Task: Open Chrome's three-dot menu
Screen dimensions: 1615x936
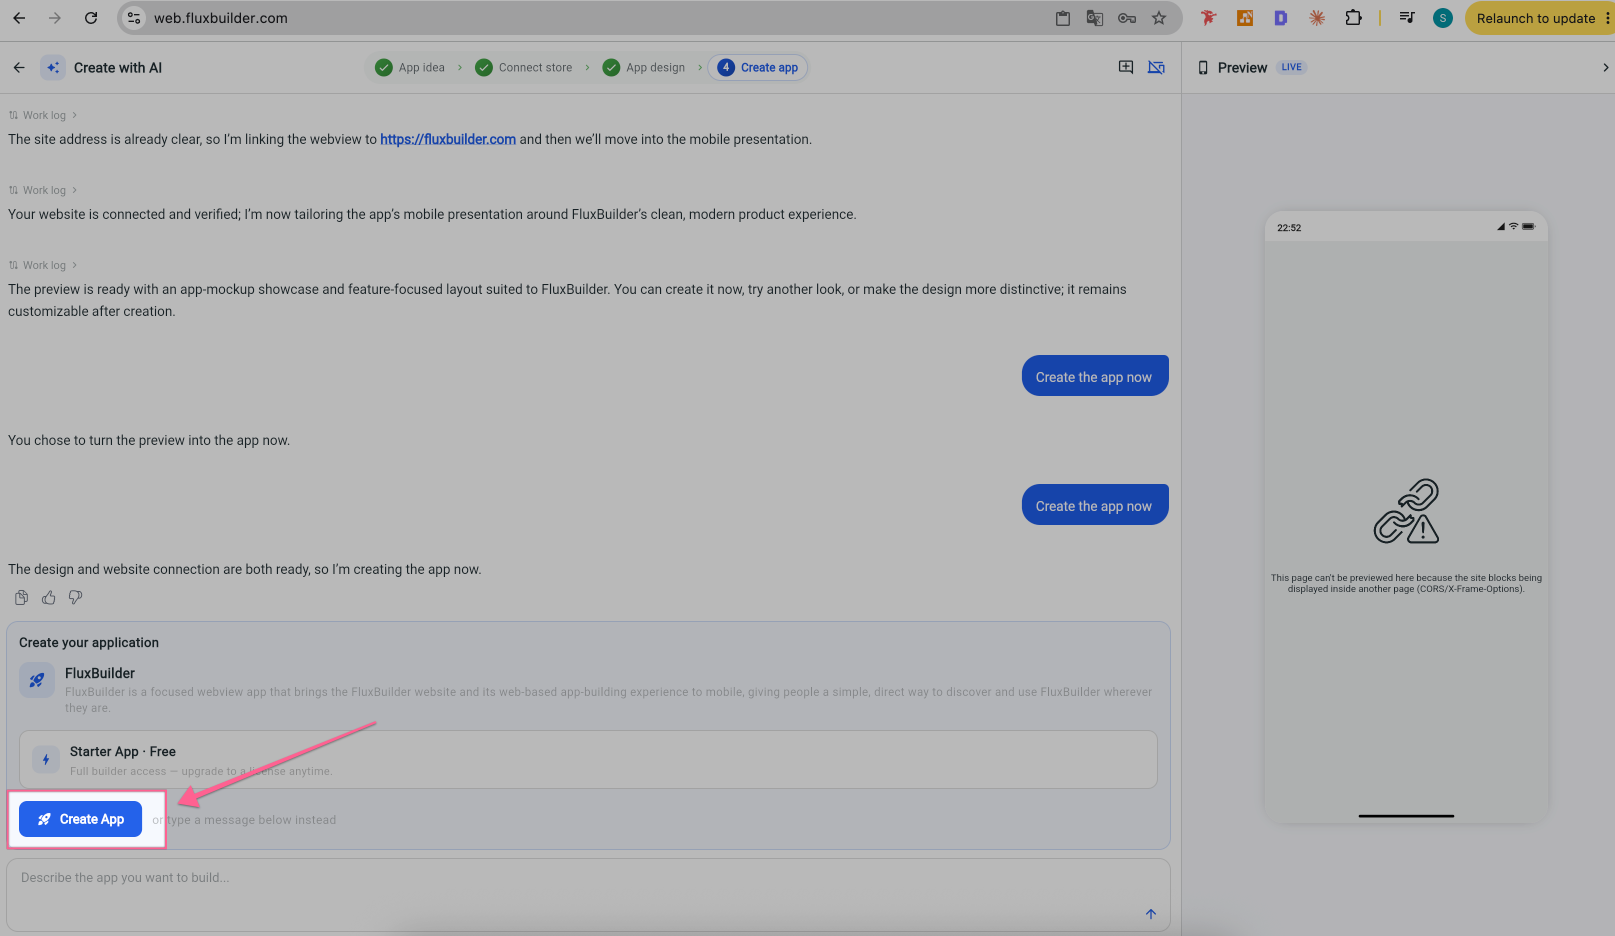Action: coord(1607,18)
